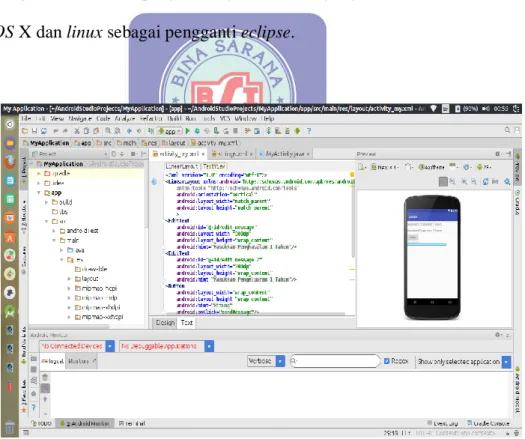This screenshot has height=439, width=525.
Task: Switch to the Design tab of the editor
Action: [x=165, y=323]
